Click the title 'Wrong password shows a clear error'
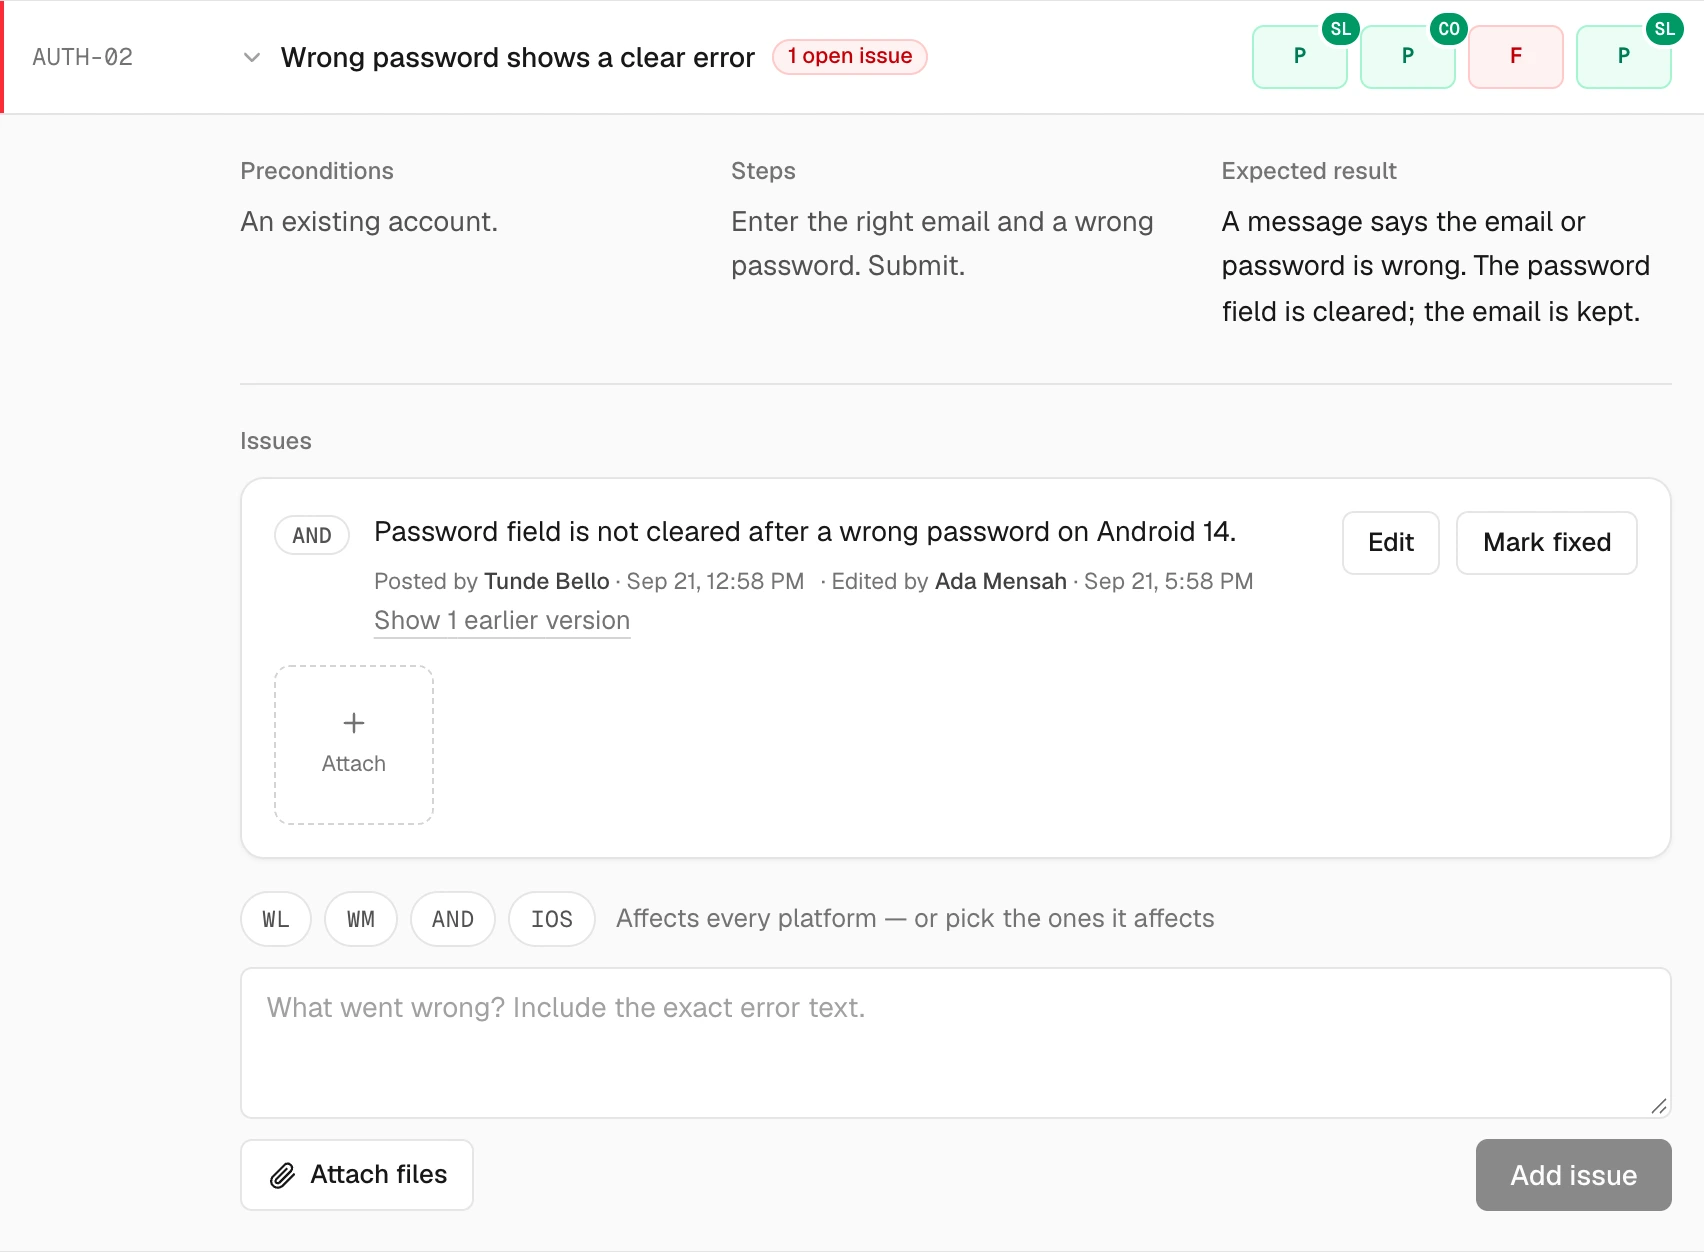This screenshot has height=1252, width=1704. click(x=518, y=57)
